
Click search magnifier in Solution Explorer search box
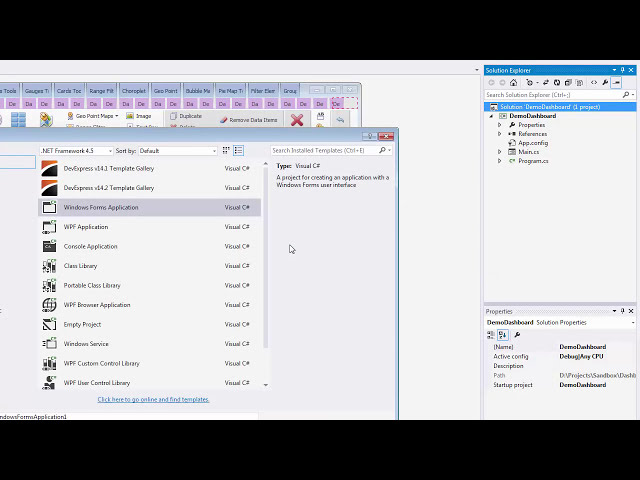(626, 95)
